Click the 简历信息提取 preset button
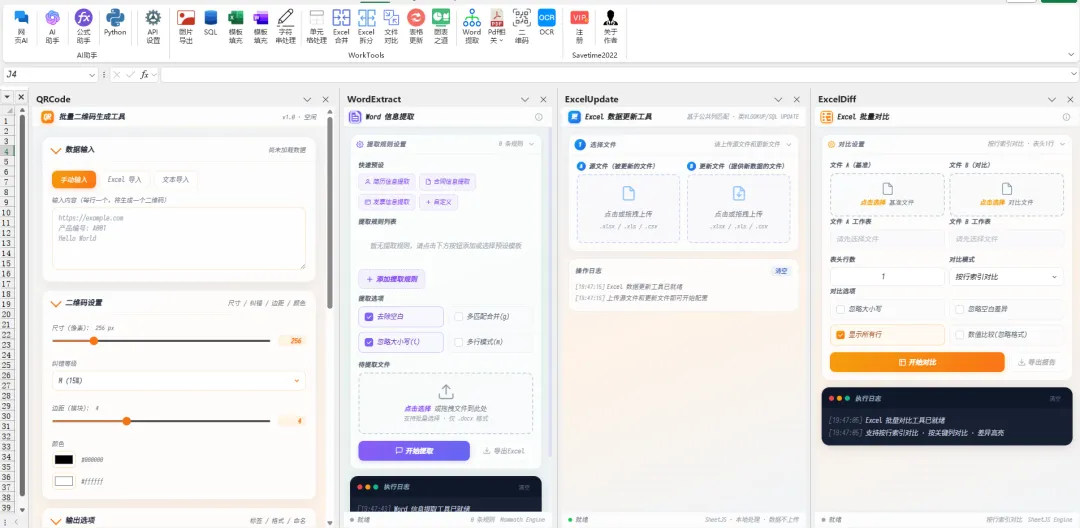 point(386,182)
